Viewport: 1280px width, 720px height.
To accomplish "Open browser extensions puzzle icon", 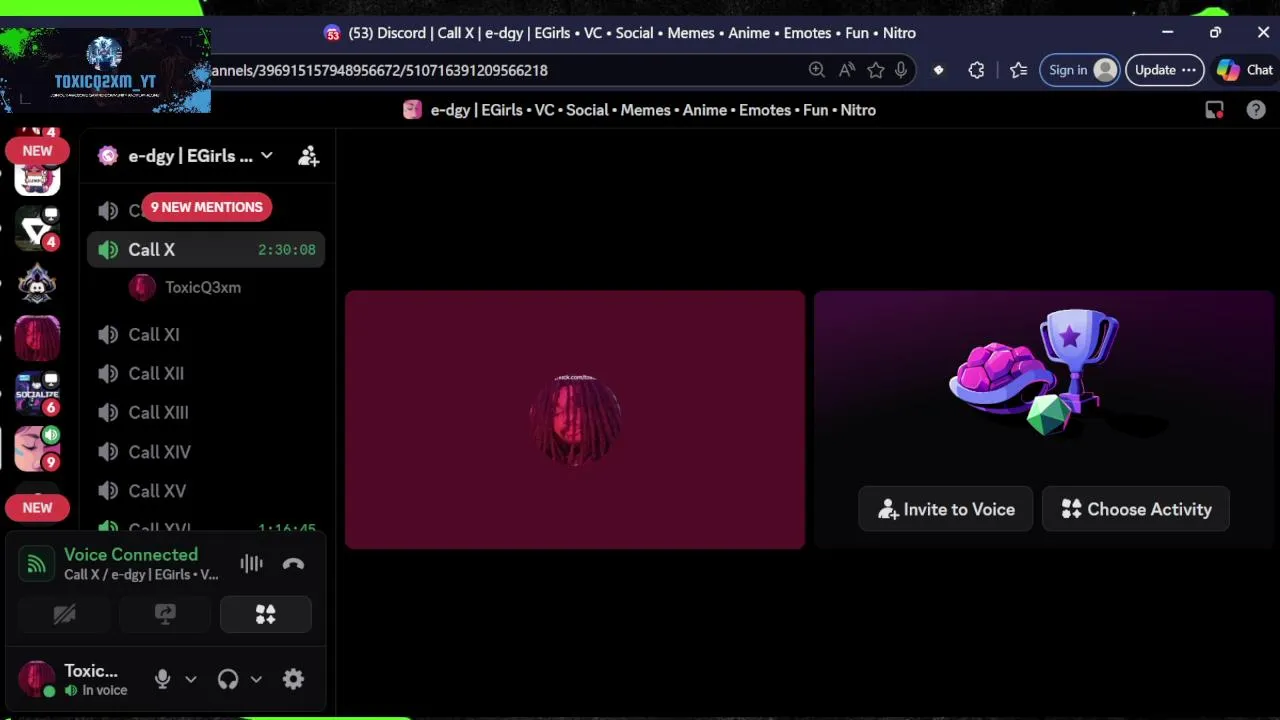I will [x=977, y=70].
